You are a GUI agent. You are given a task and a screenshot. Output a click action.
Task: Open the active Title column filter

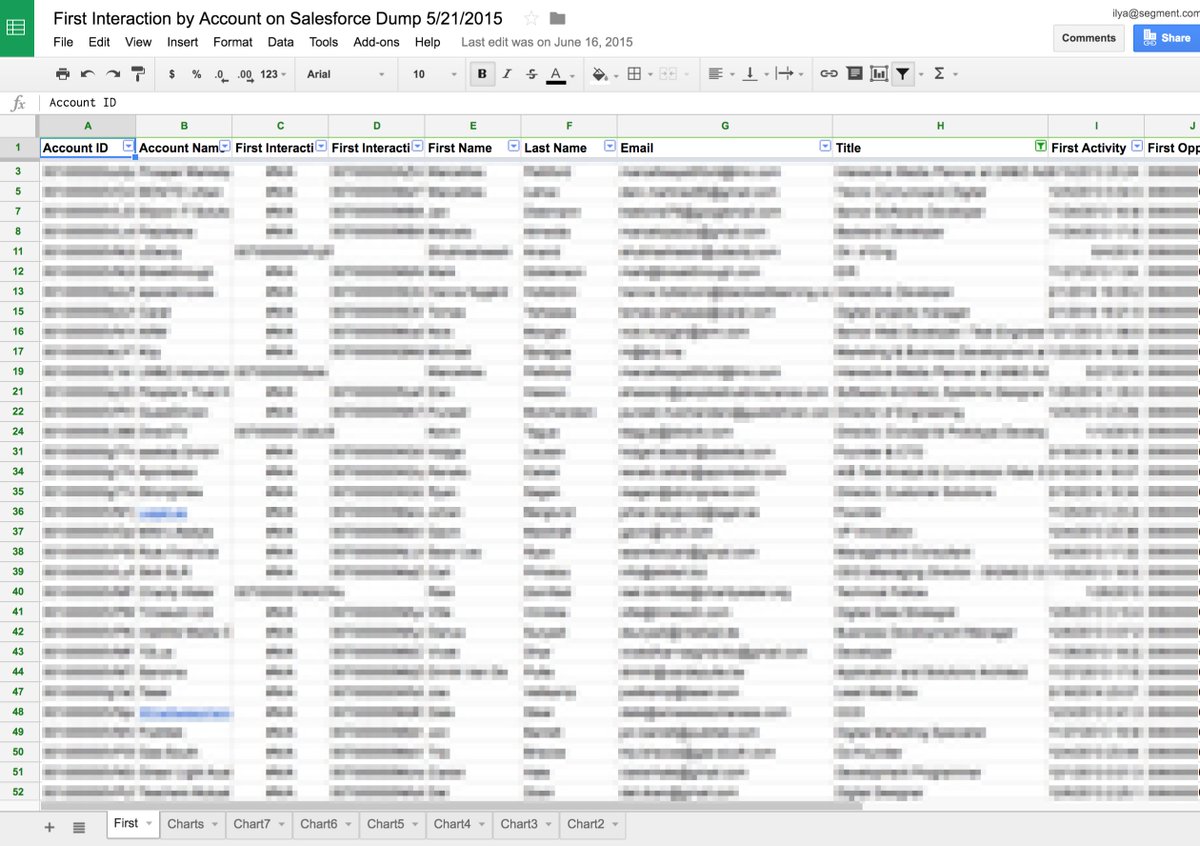click(x=1040, y=146)
